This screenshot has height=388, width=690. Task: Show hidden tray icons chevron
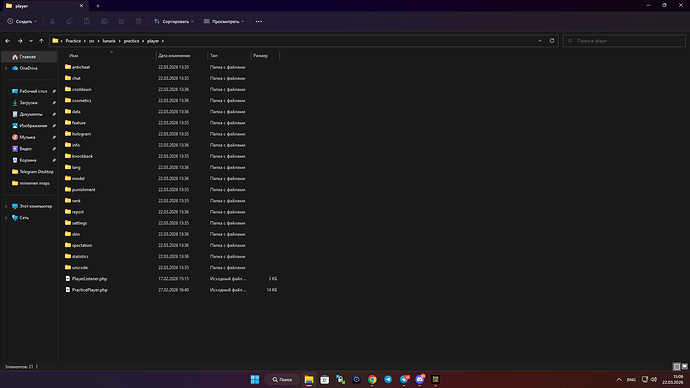point(619,379)
